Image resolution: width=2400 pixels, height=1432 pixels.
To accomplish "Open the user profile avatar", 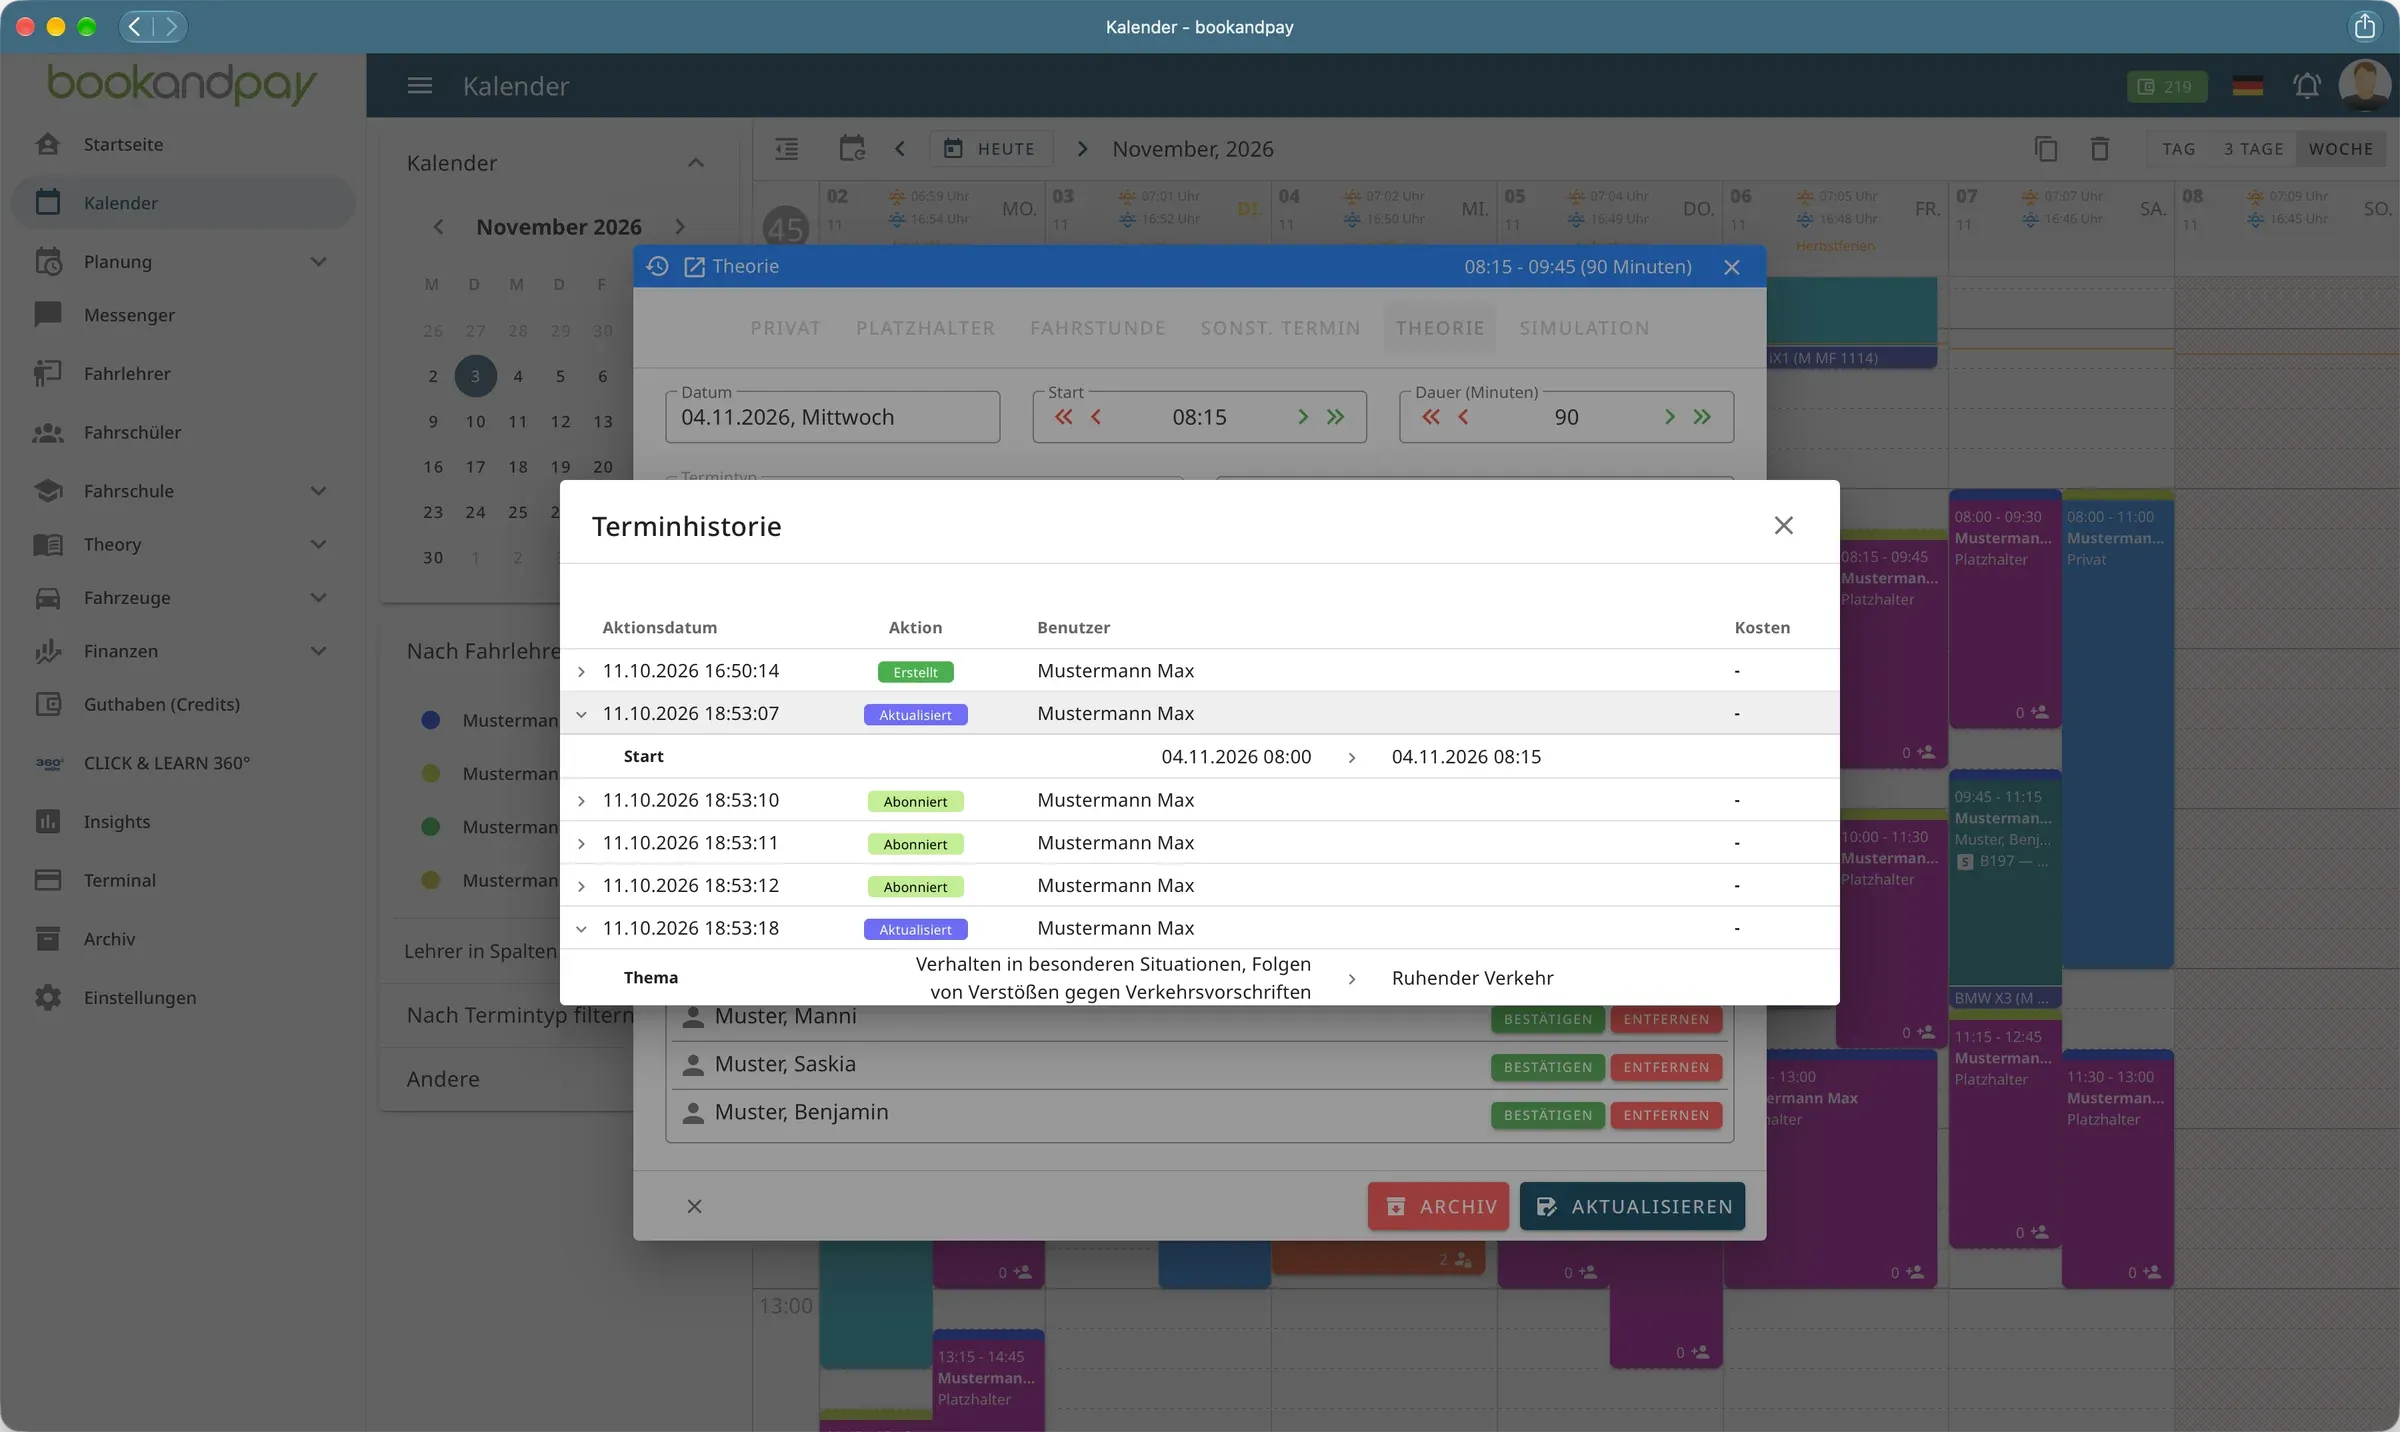I will [x=2364, y=86].
